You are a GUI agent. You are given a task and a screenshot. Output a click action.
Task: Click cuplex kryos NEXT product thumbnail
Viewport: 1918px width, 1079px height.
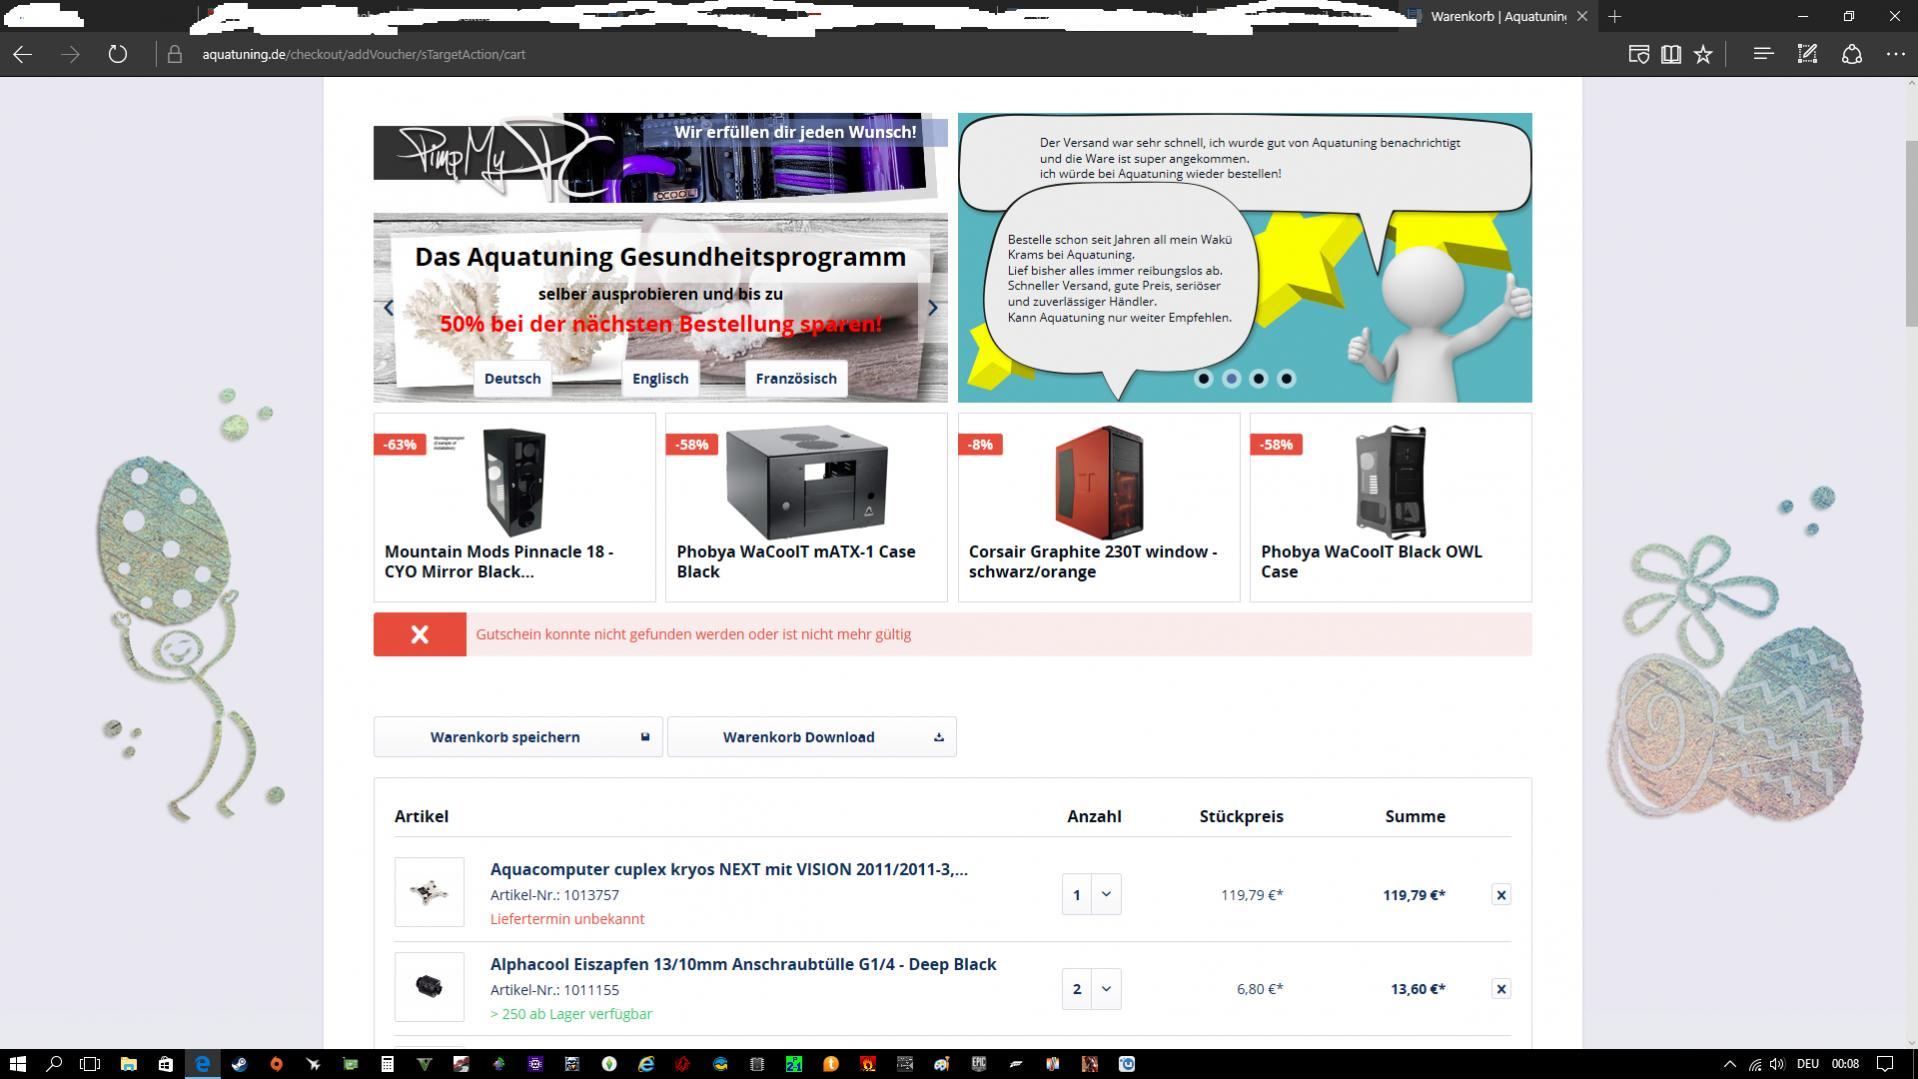(x=429, y=892)
